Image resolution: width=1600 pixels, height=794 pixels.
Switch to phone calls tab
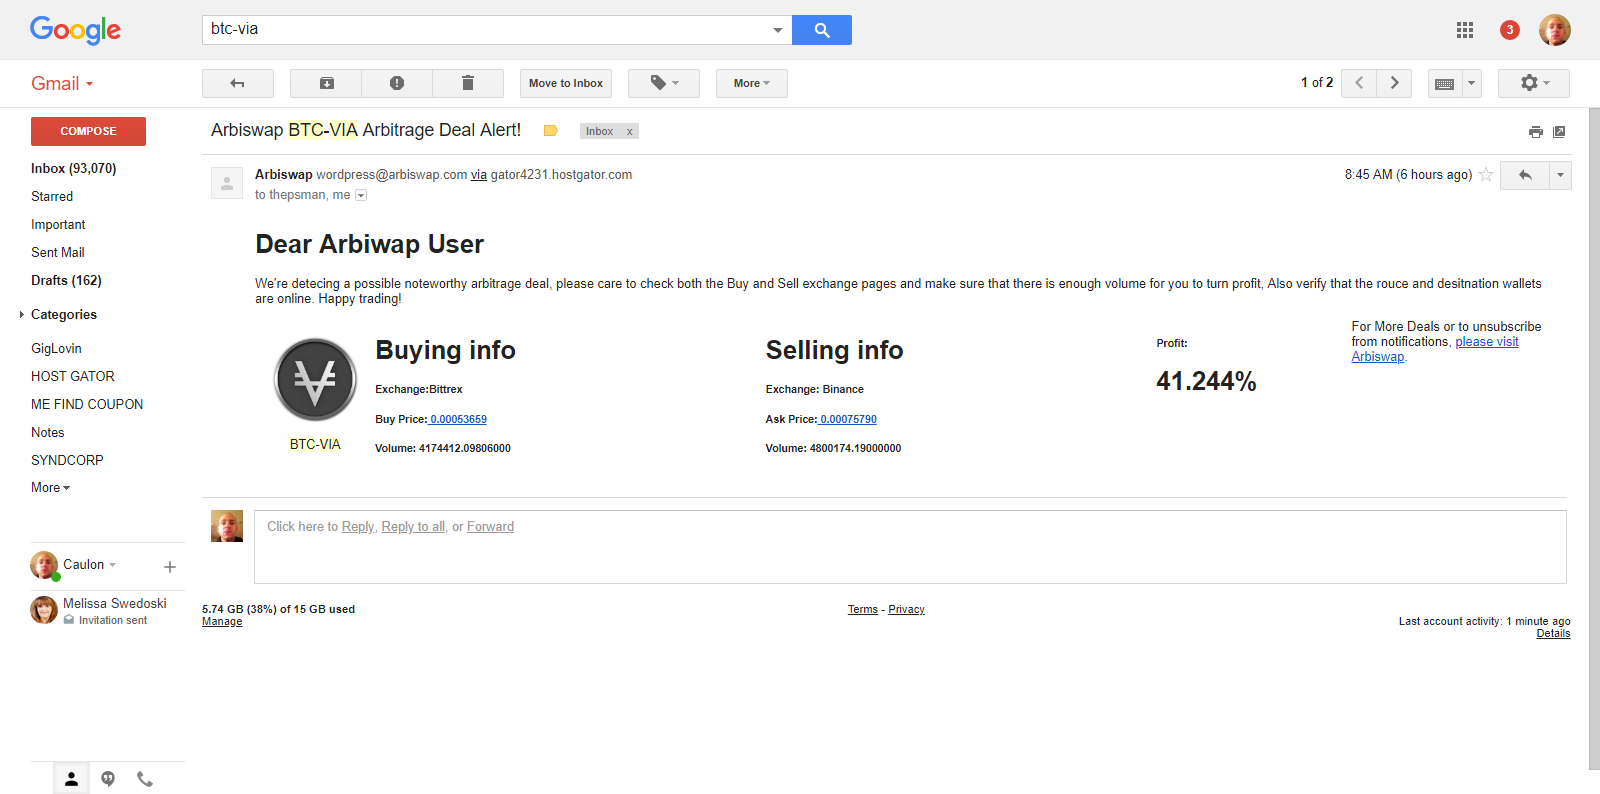point(145,778)
